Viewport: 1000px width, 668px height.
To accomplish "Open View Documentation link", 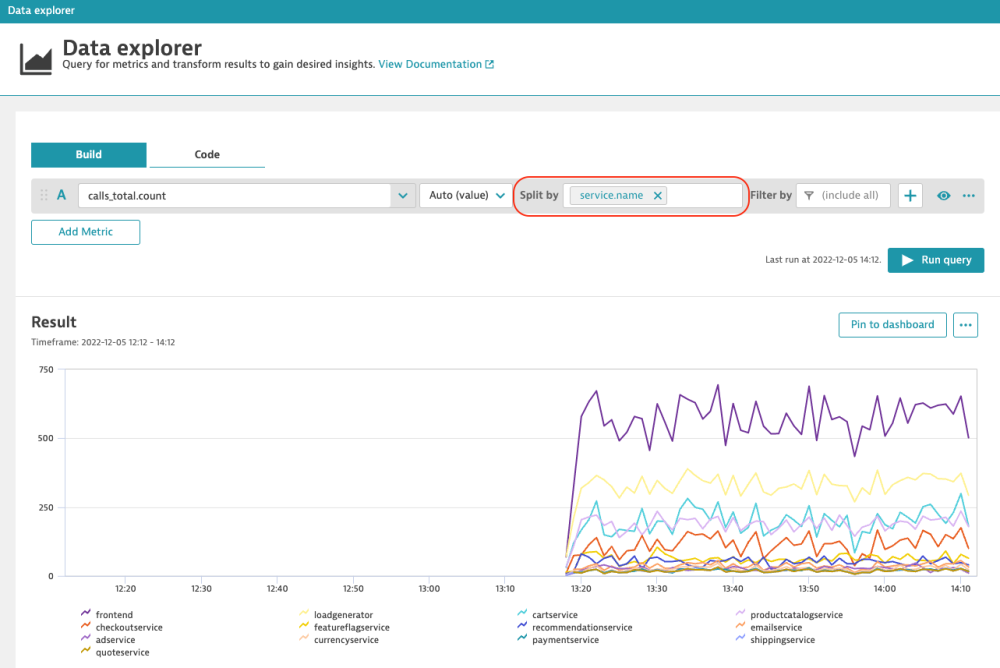I will [x=432, y=63].
